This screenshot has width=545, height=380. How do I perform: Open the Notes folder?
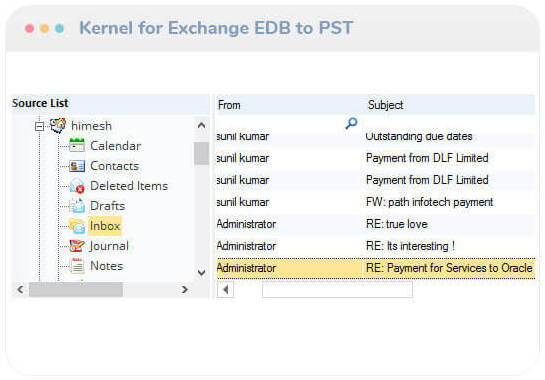pyautogui.click(x=106, y=266)
